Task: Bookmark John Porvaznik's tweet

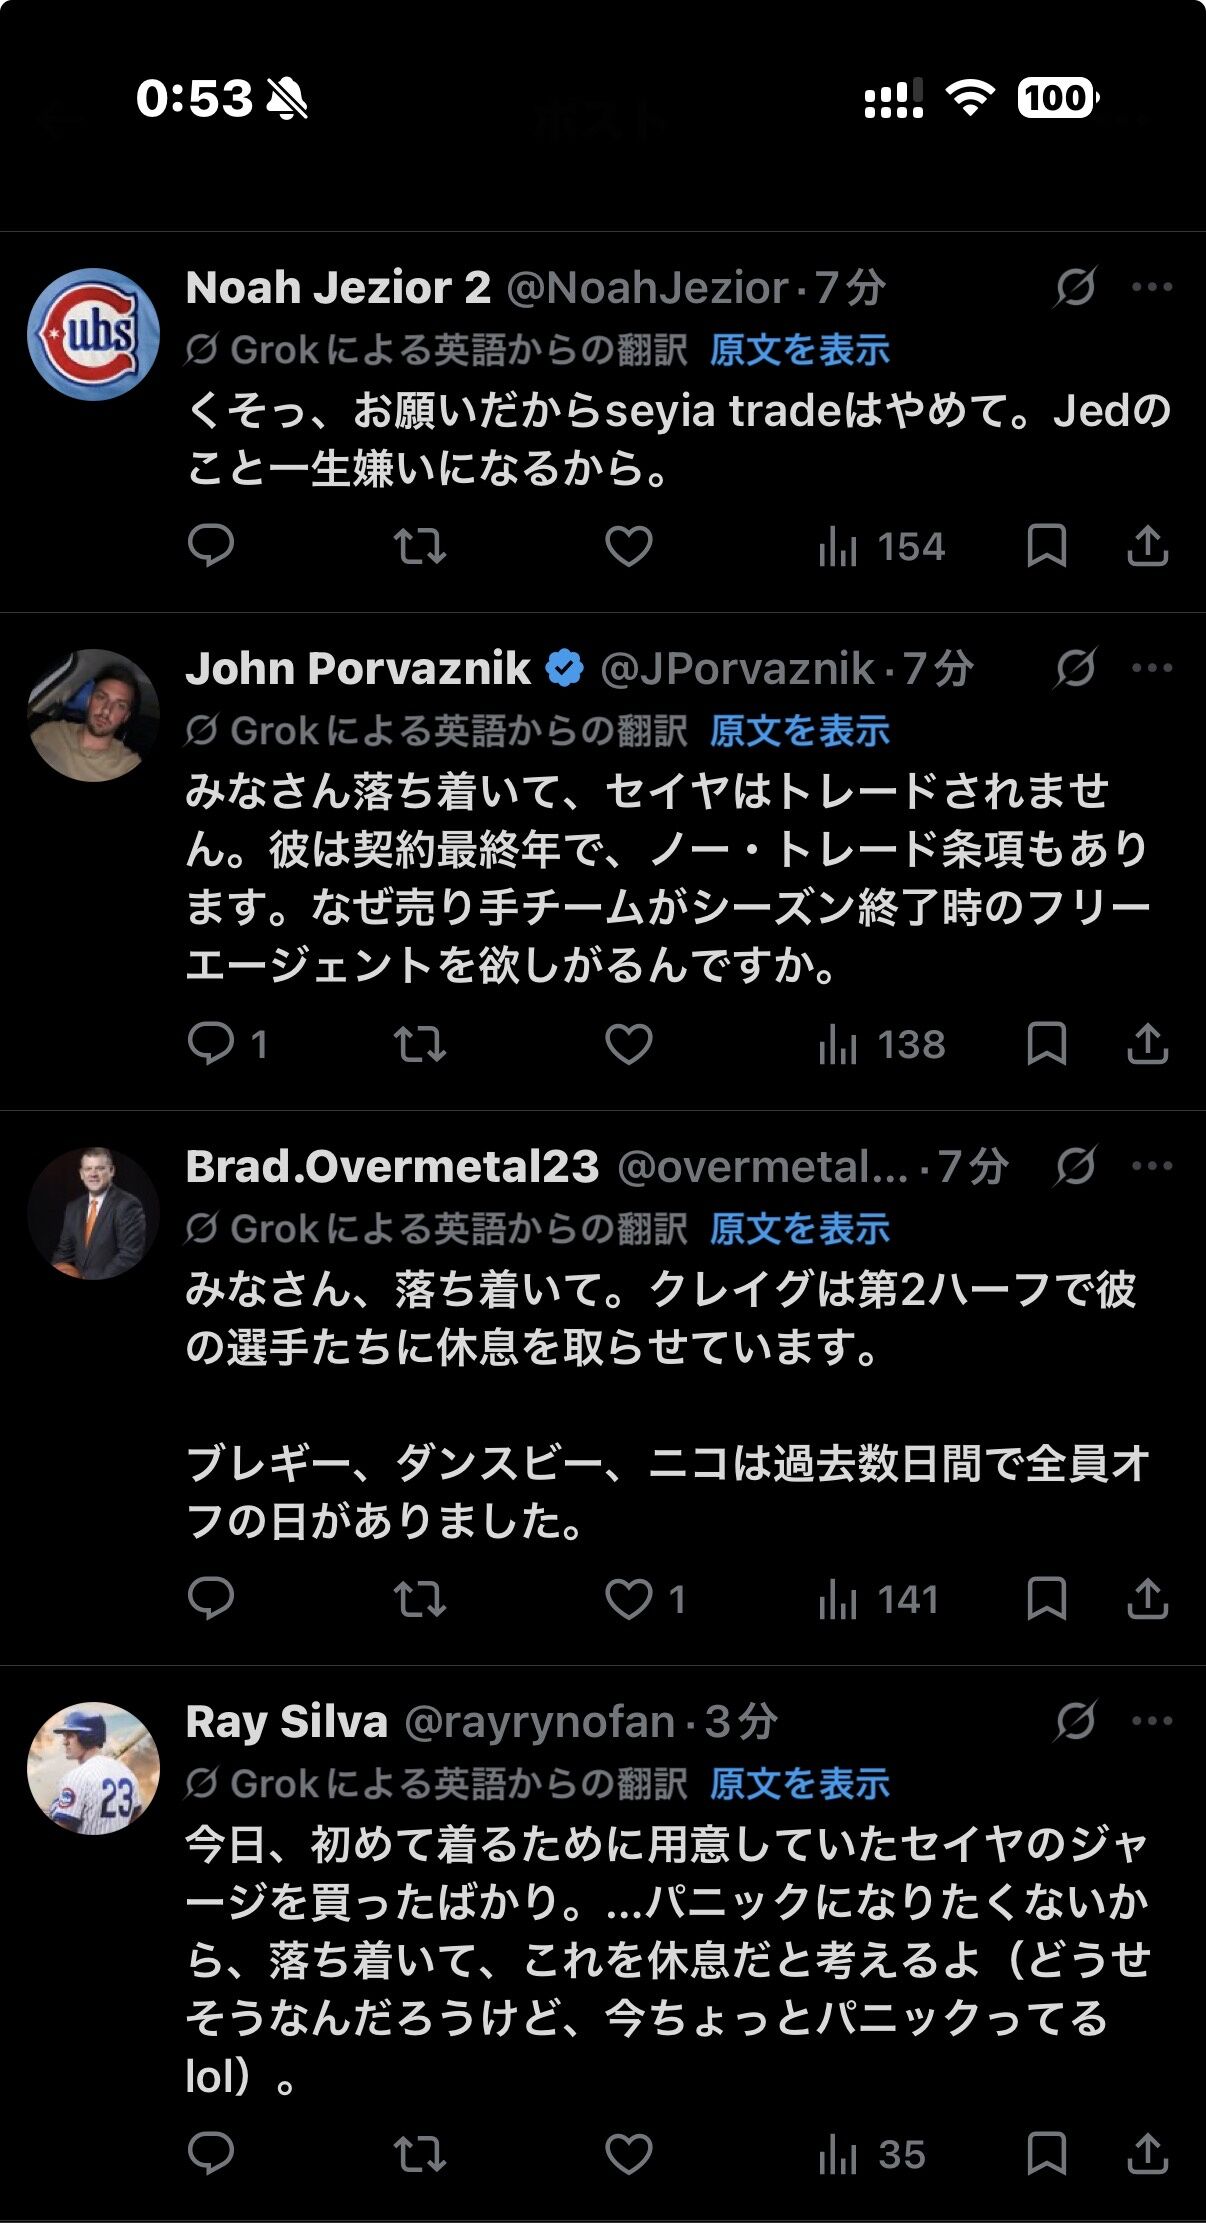Action: click(x=1046, y=1044)
